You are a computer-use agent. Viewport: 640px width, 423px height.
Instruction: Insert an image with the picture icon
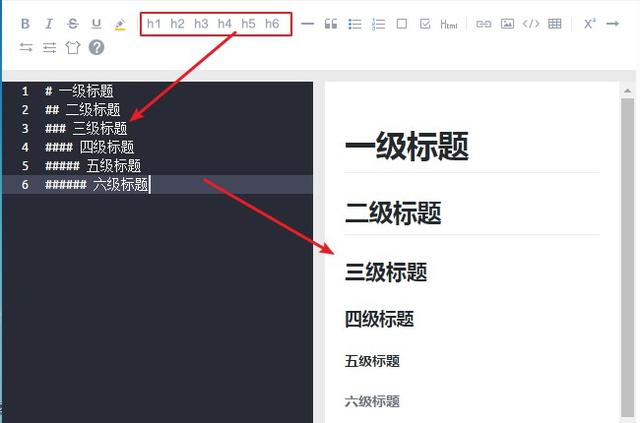pos(507,24)
